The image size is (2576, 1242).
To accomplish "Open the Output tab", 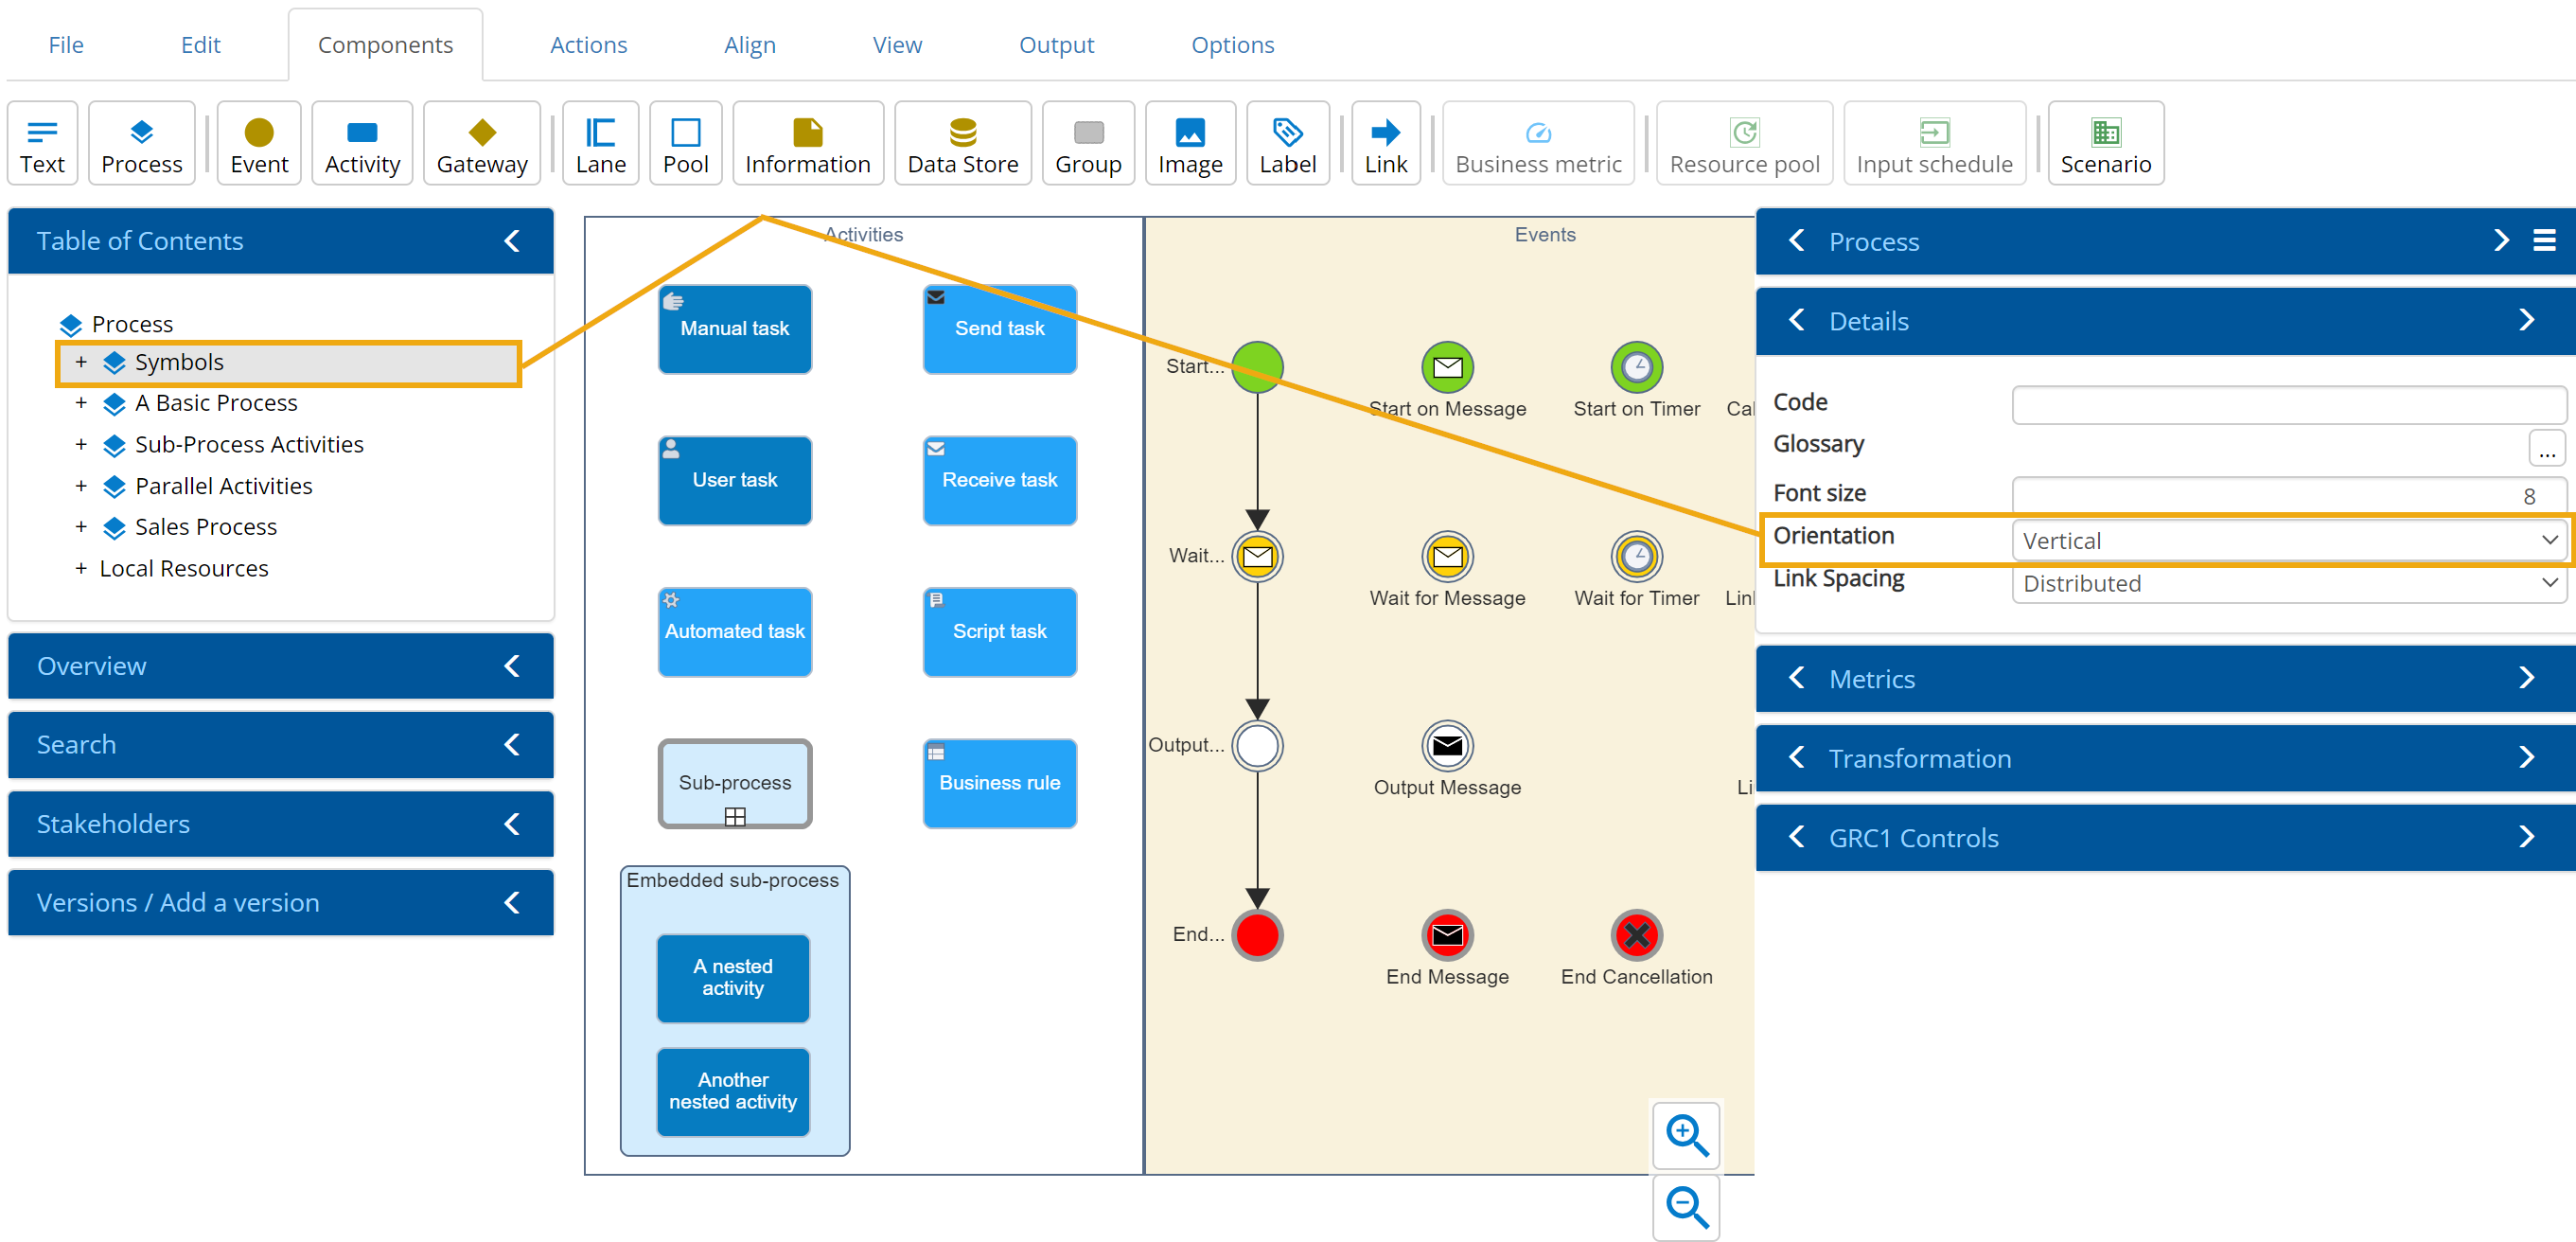I will click(1055, 45).
